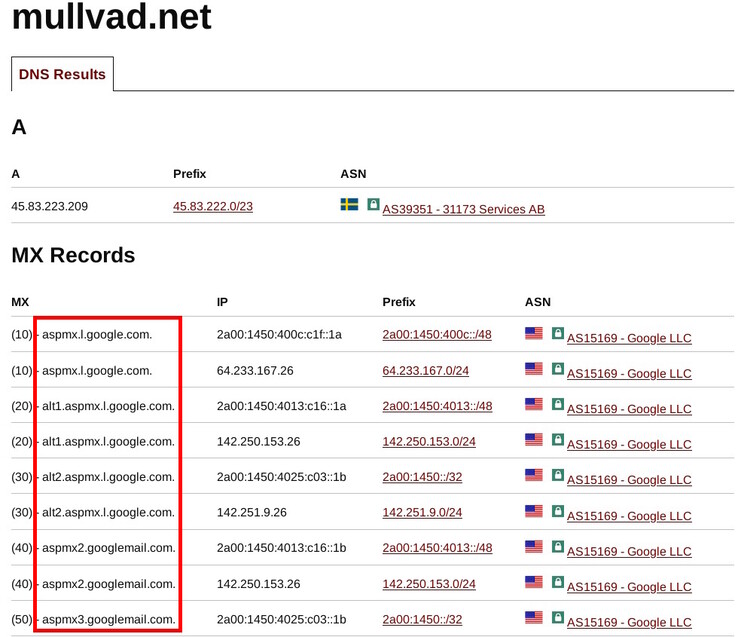Click US flag in 2a00:1450:4013:c16::1a row
Screen dimensions: 738x637
pyautogui.click(x=534, y=404)
